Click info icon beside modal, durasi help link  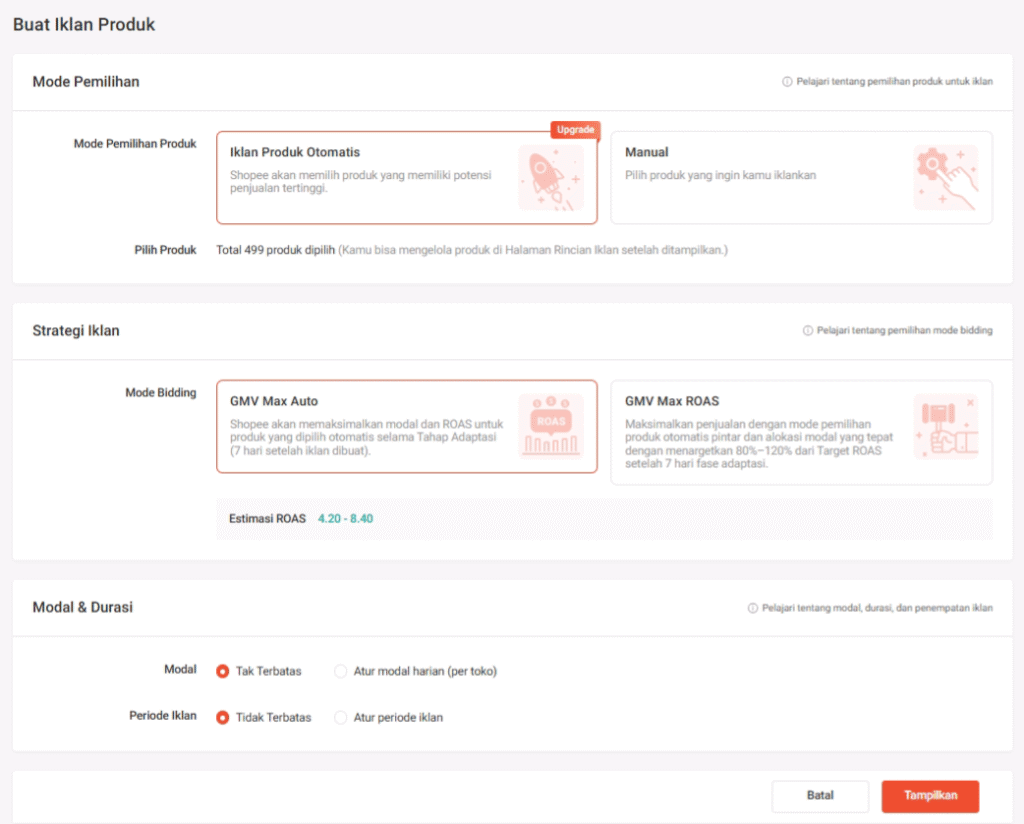click(x=752, y=608)
